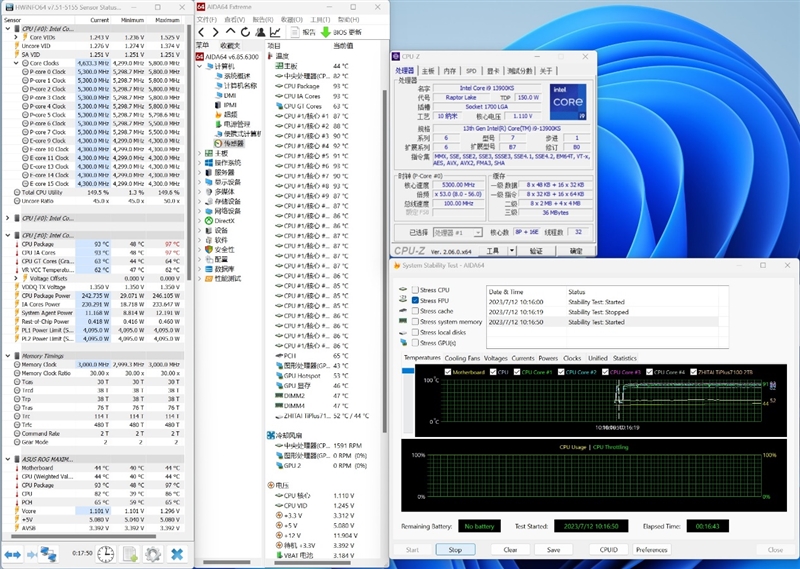
Task: Click Intel Core logo in CPU-Z
Action: point(568,102)
